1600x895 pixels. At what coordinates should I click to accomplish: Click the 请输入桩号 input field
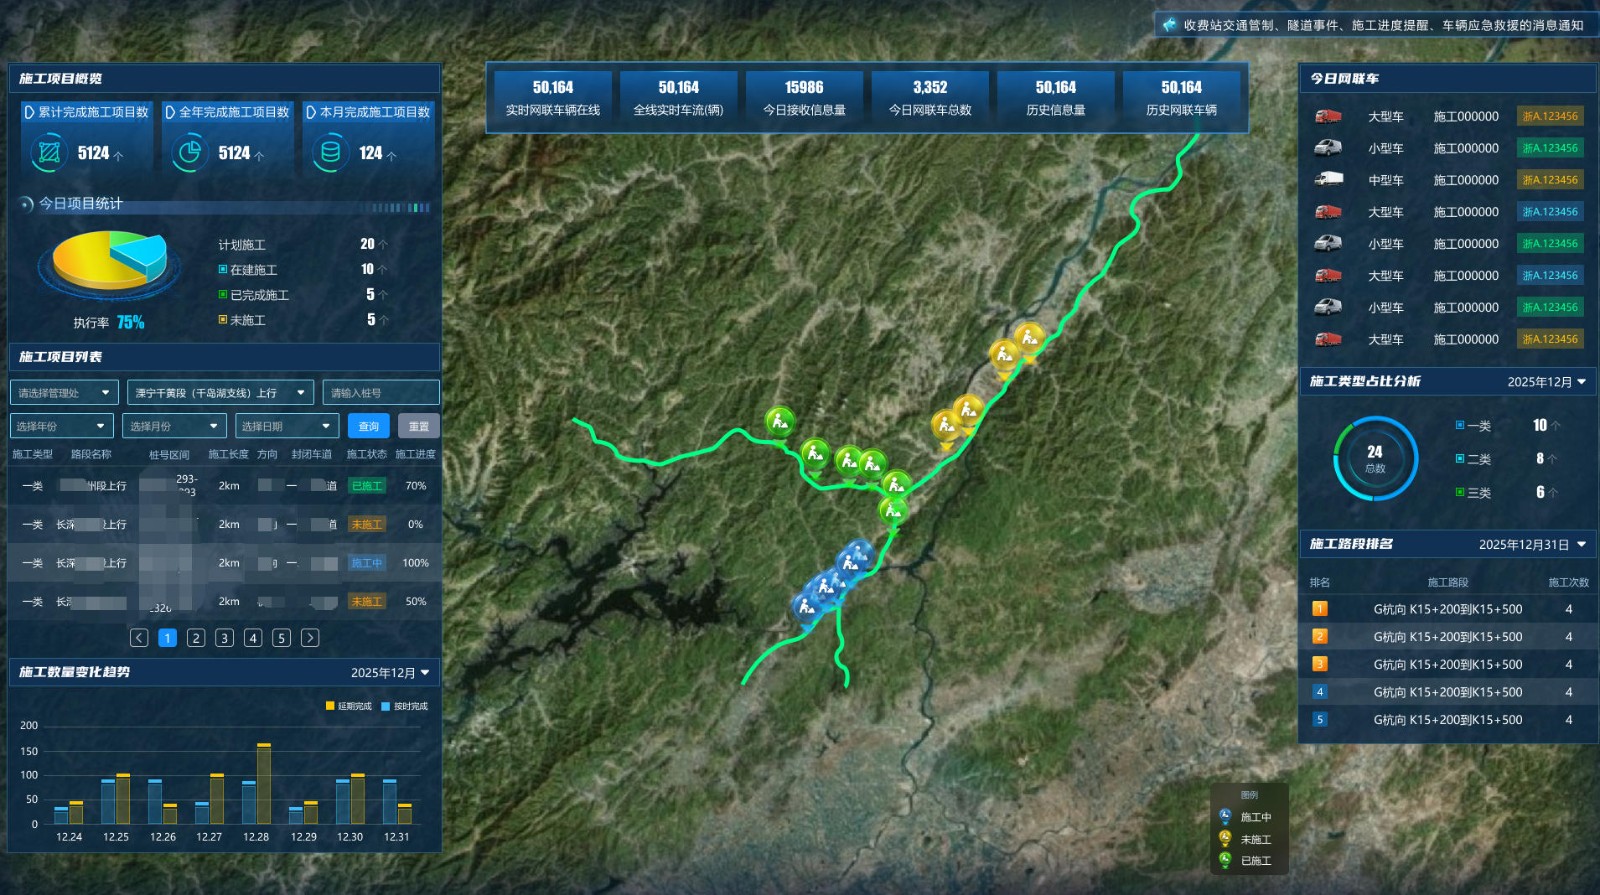pyautogui.click(x=380, y=393)
